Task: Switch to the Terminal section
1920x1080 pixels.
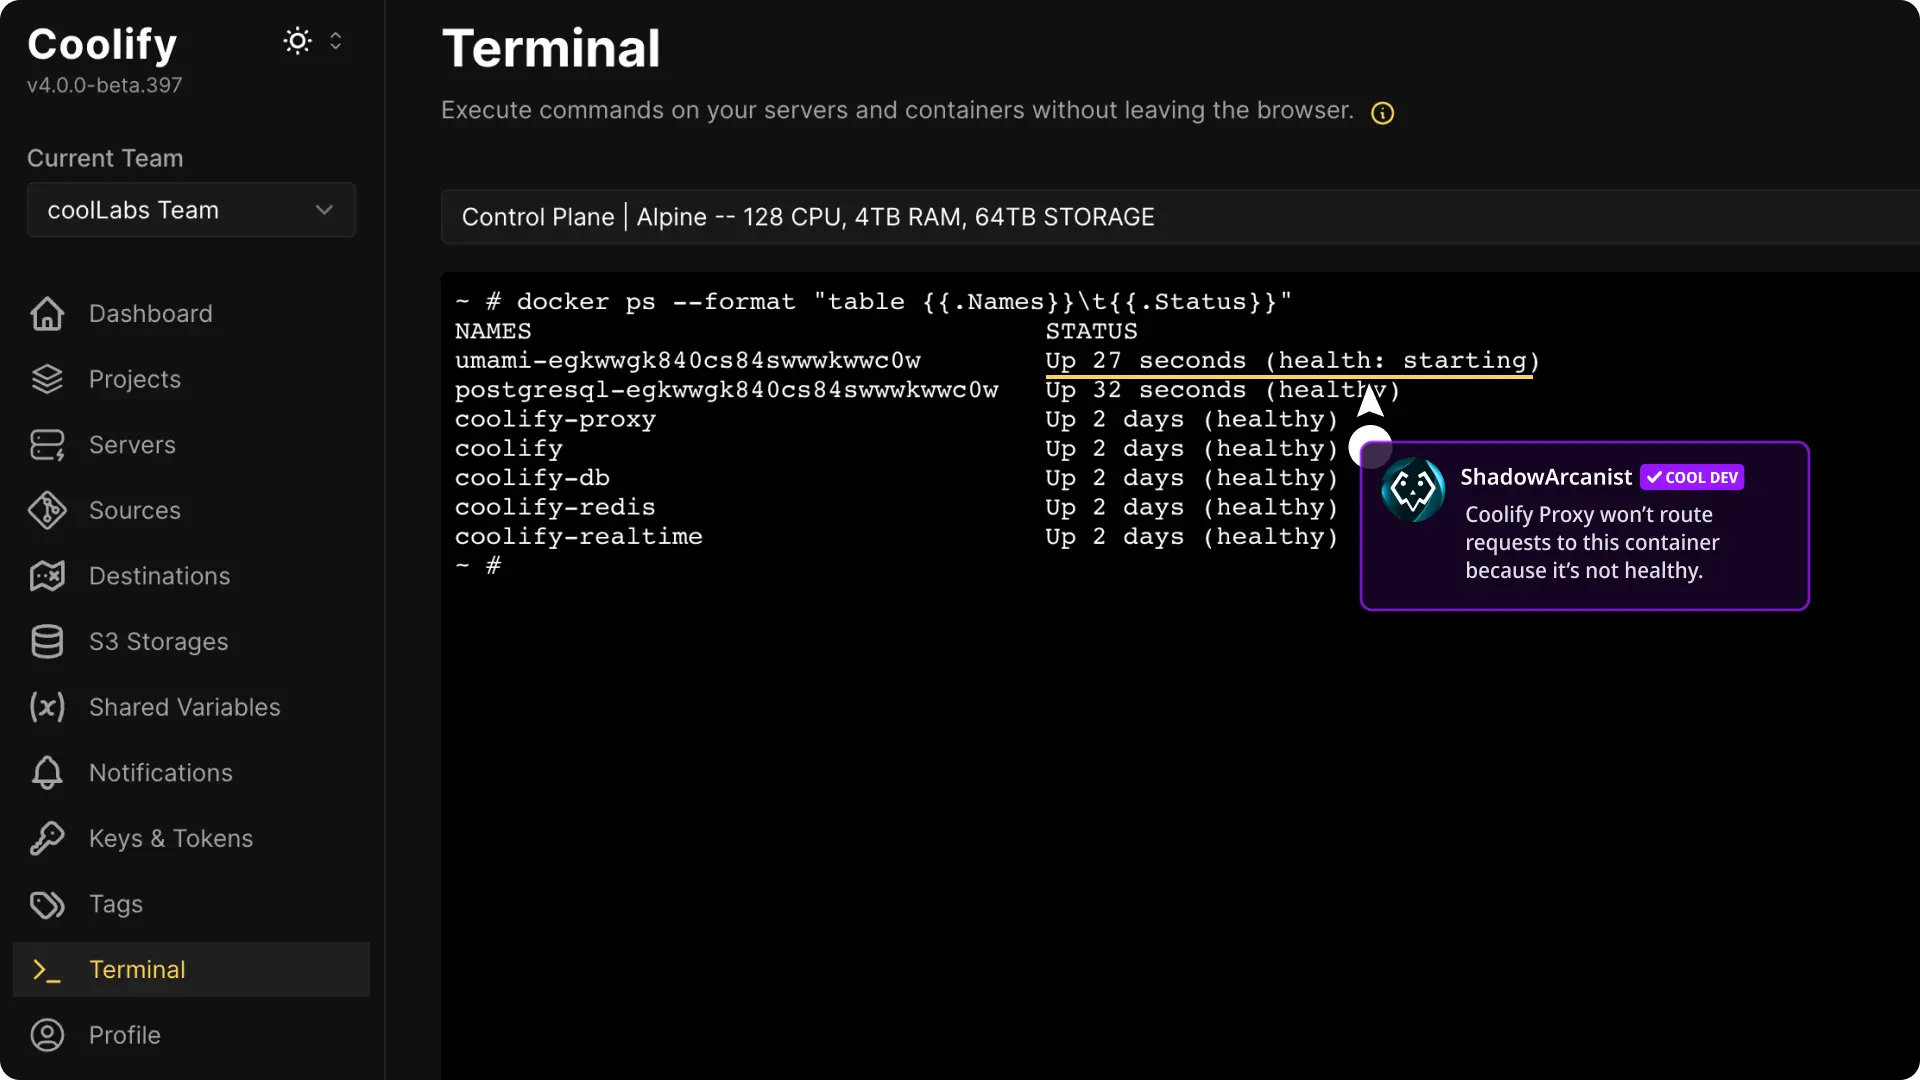Action: tap(138, 970)
